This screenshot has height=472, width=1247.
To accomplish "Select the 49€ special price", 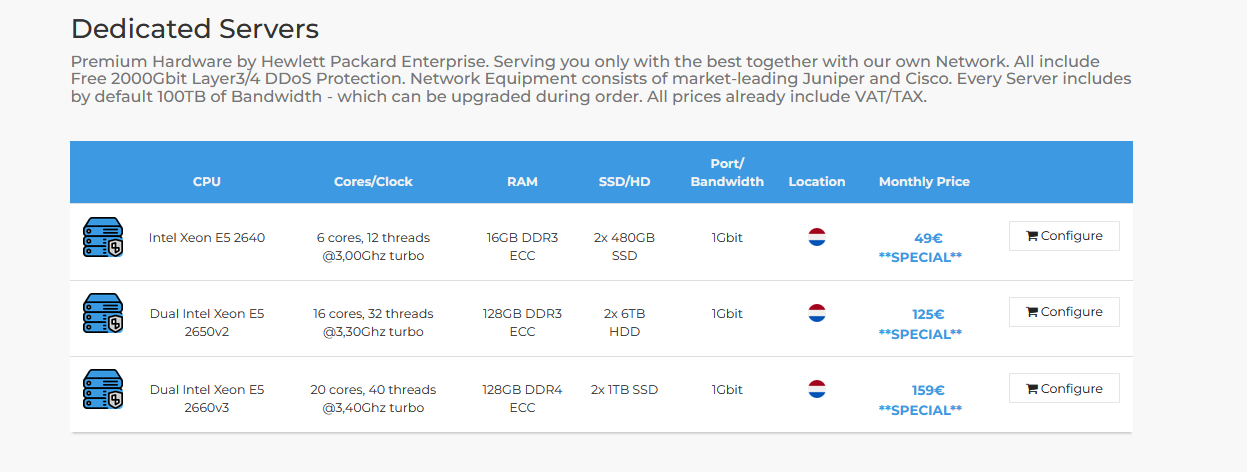I will [928, 239].
